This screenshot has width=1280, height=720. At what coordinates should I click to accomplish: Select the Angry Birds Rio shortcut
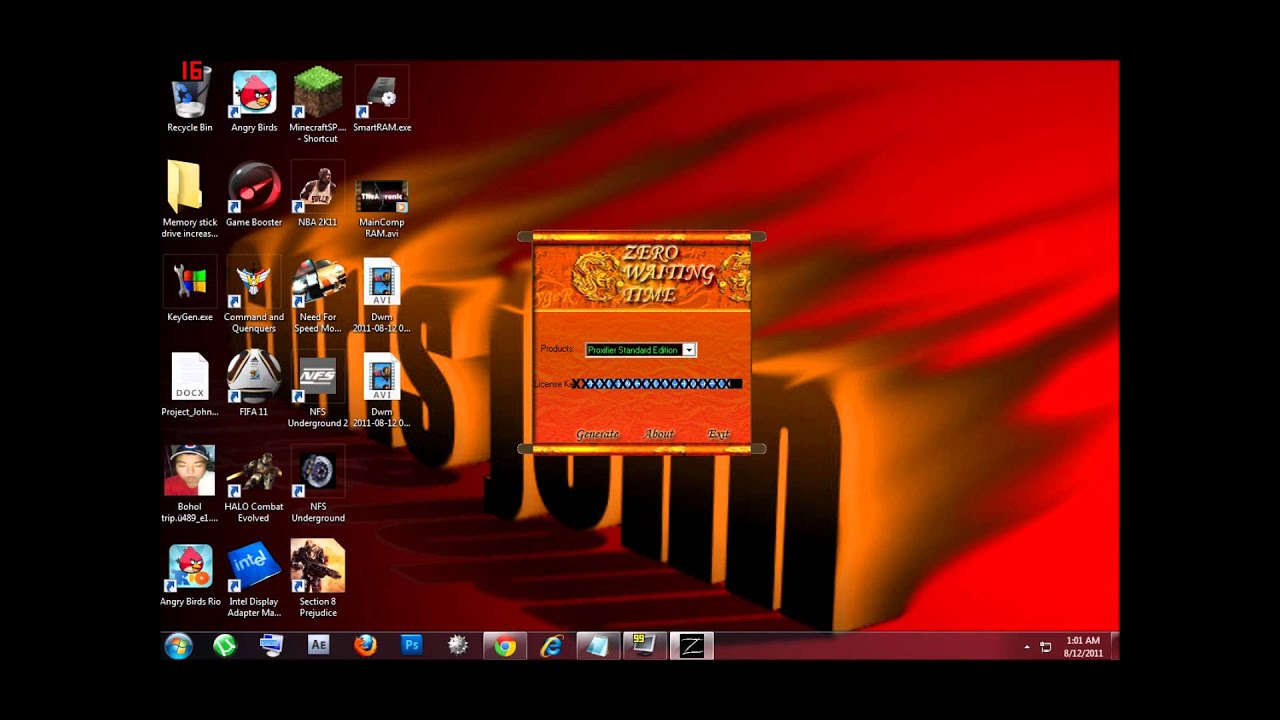pyautogui.click(x=190, y=573)
